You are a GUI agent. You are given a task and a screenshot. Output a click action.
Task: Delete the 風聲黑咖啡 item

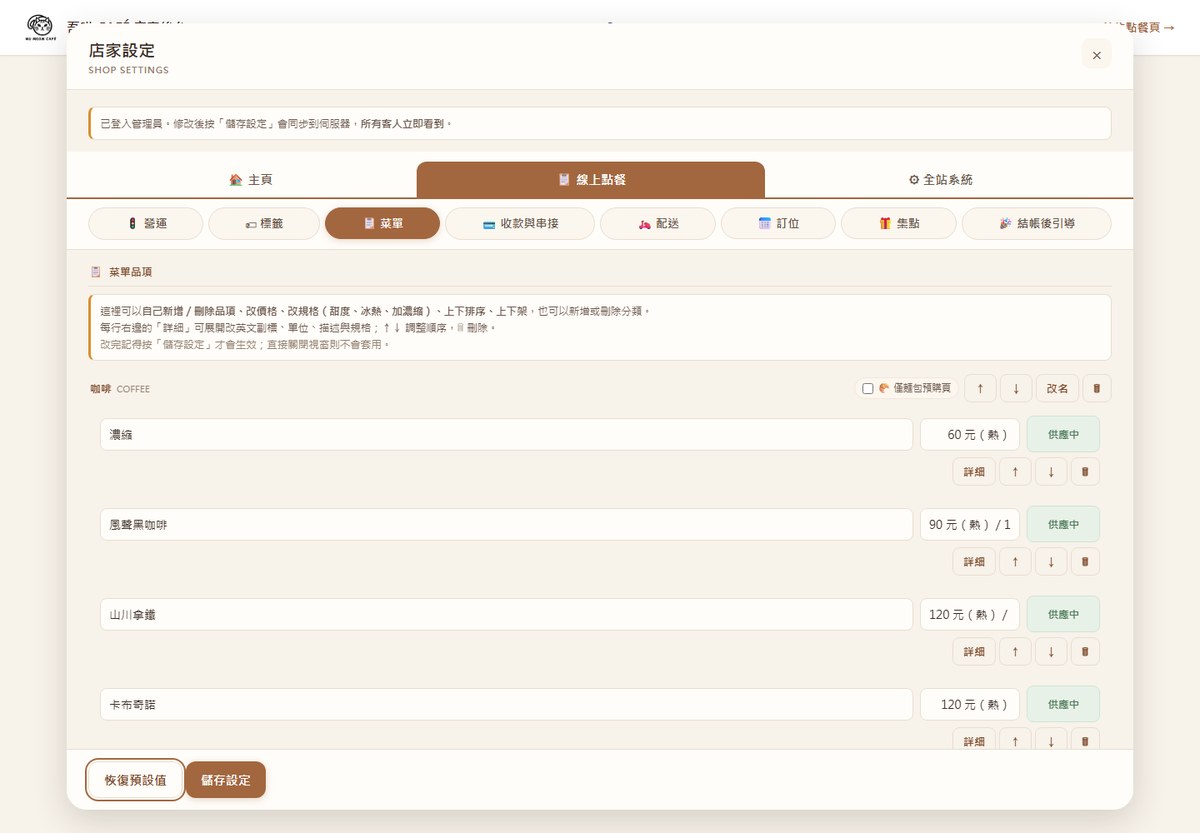(1085, 562)
